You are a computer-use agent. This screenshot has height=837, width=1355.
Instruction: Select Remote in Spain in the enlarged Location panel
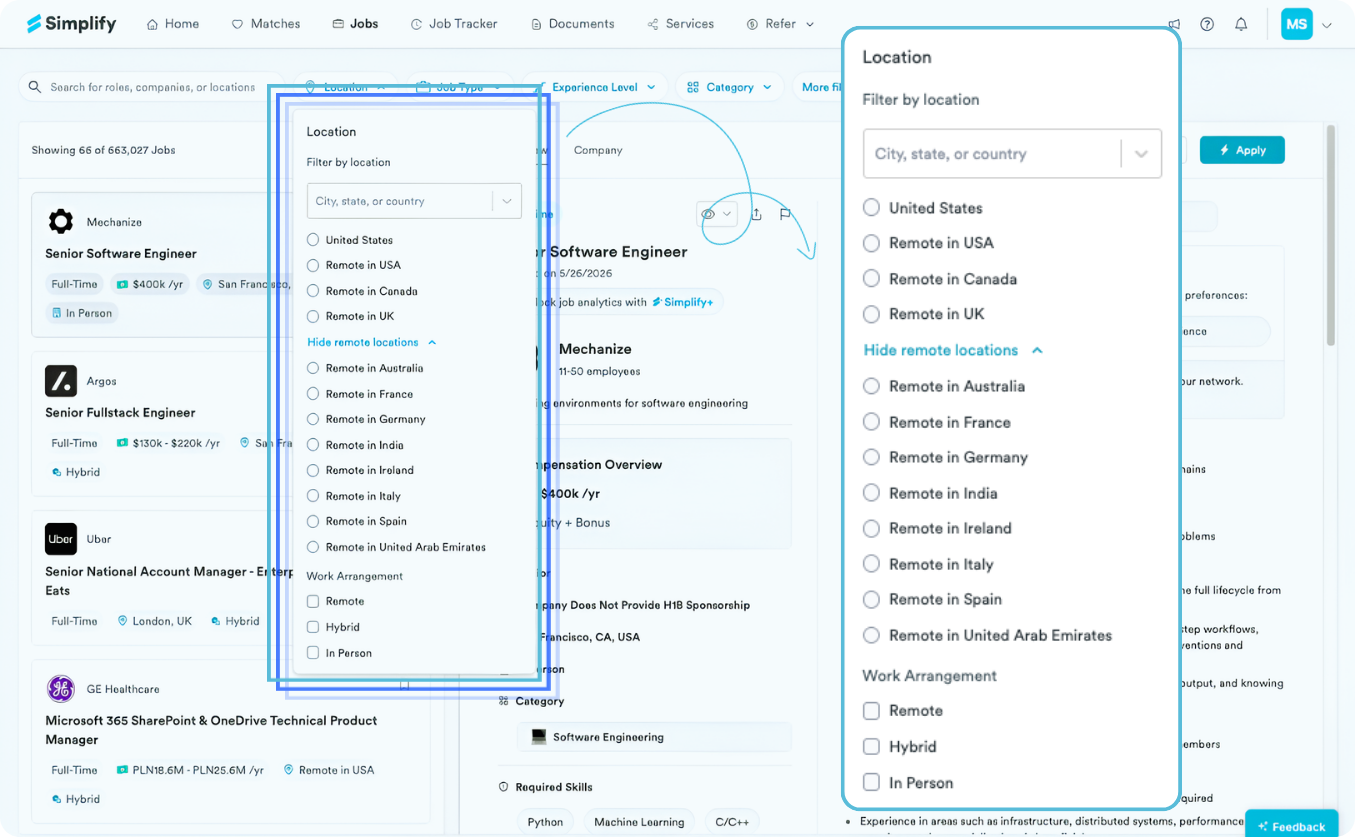(x=871, y=599)
